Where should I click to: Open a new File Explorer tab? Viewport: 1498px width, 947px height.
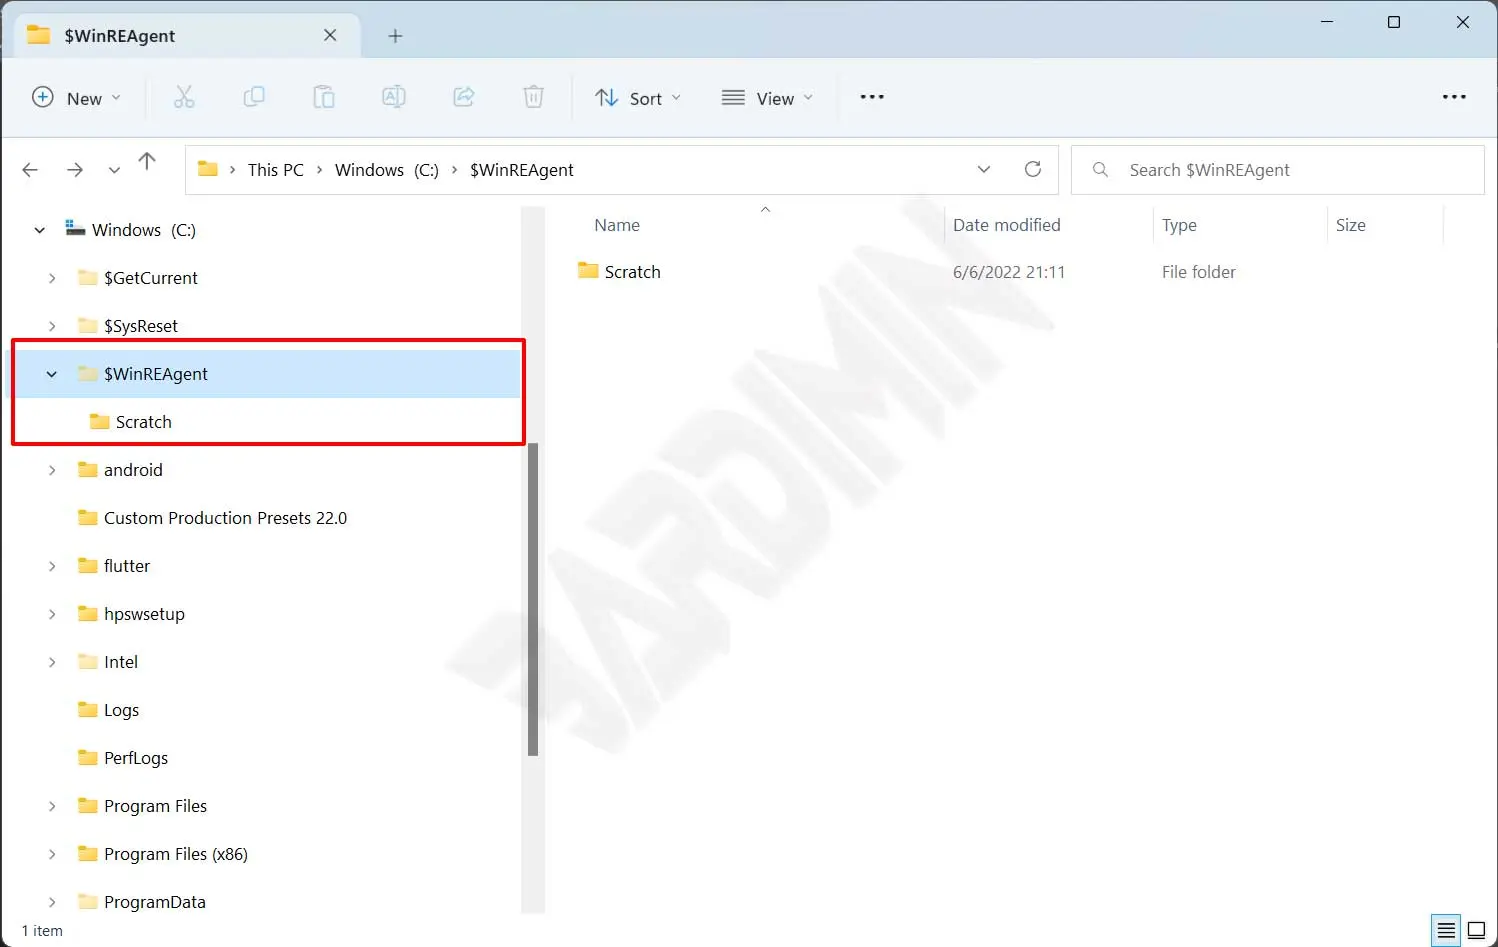point(395,36)
